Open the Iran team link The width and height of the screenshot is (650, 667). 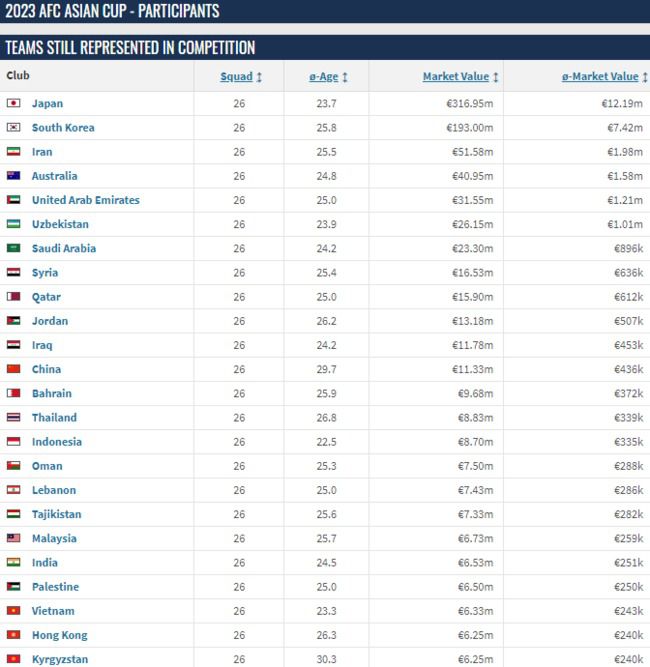tap(42, 152)
